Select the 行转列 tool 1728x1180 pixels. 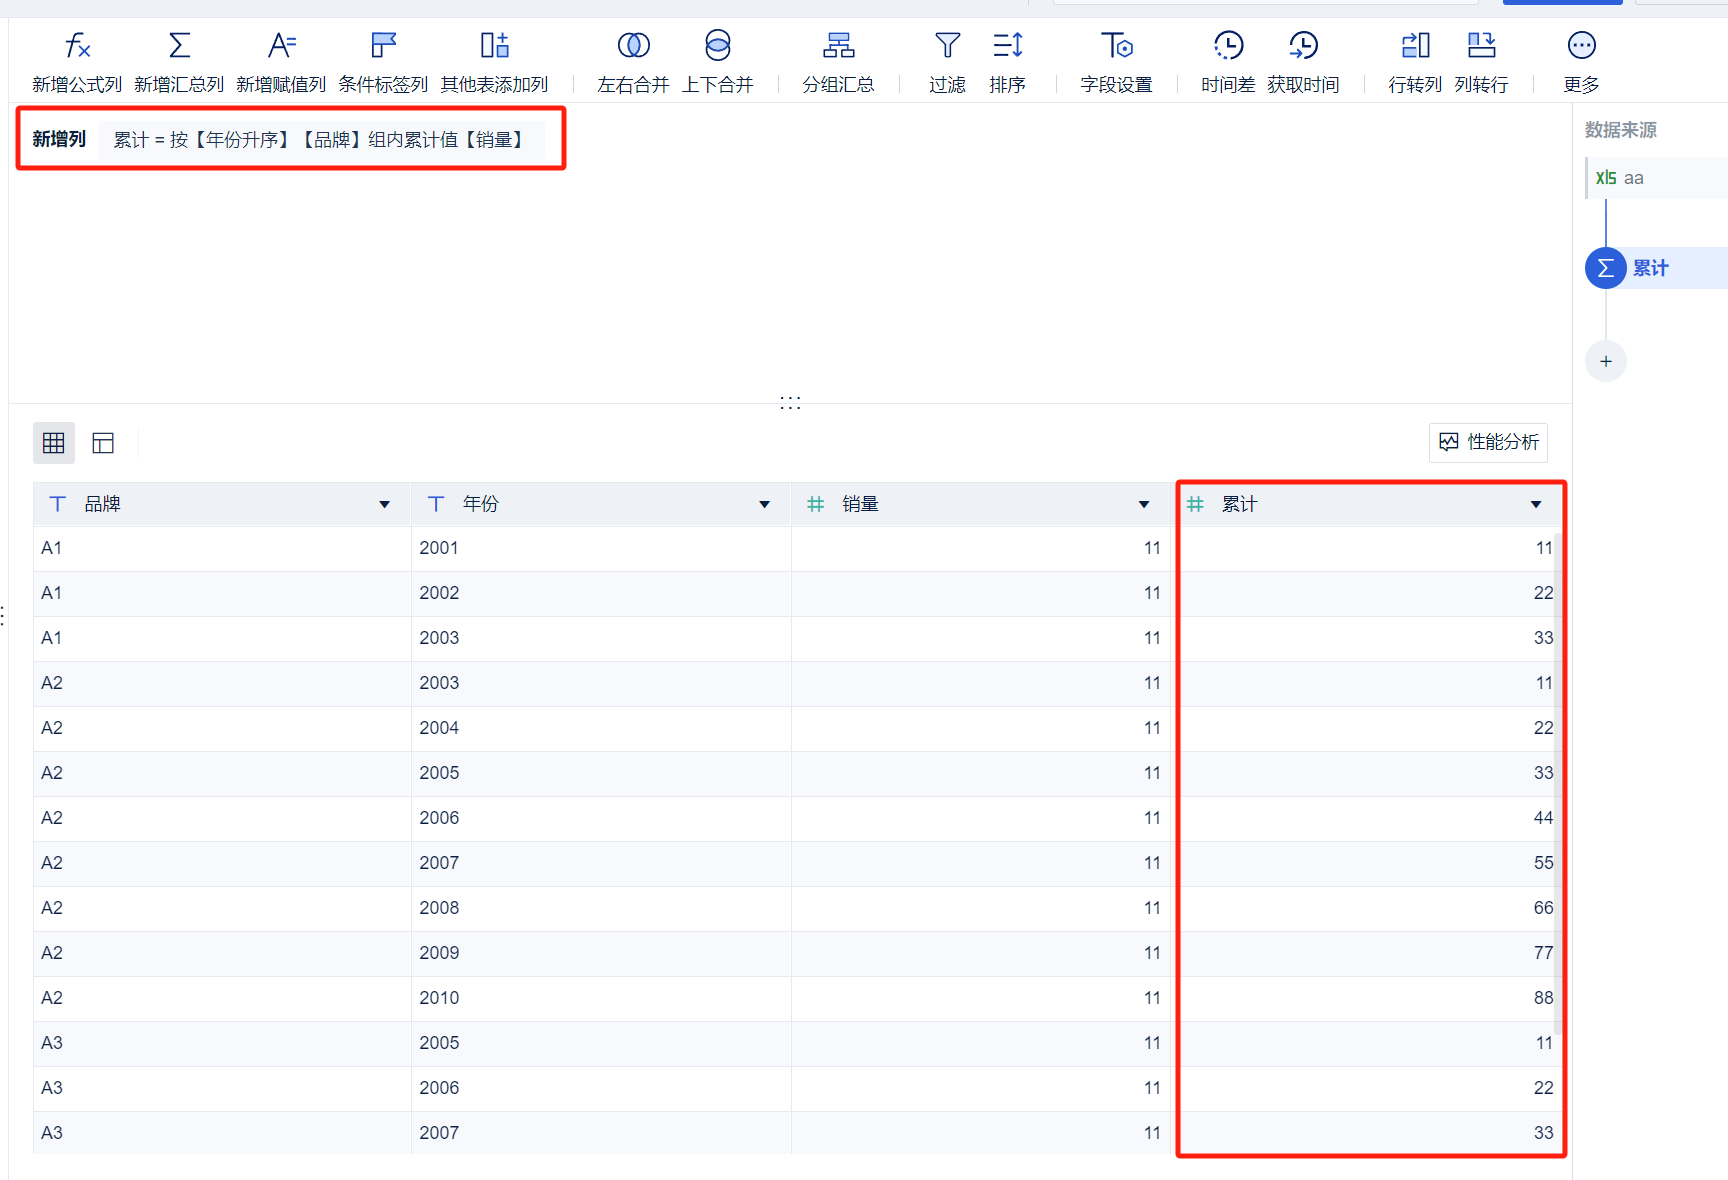coord(1415,62)
